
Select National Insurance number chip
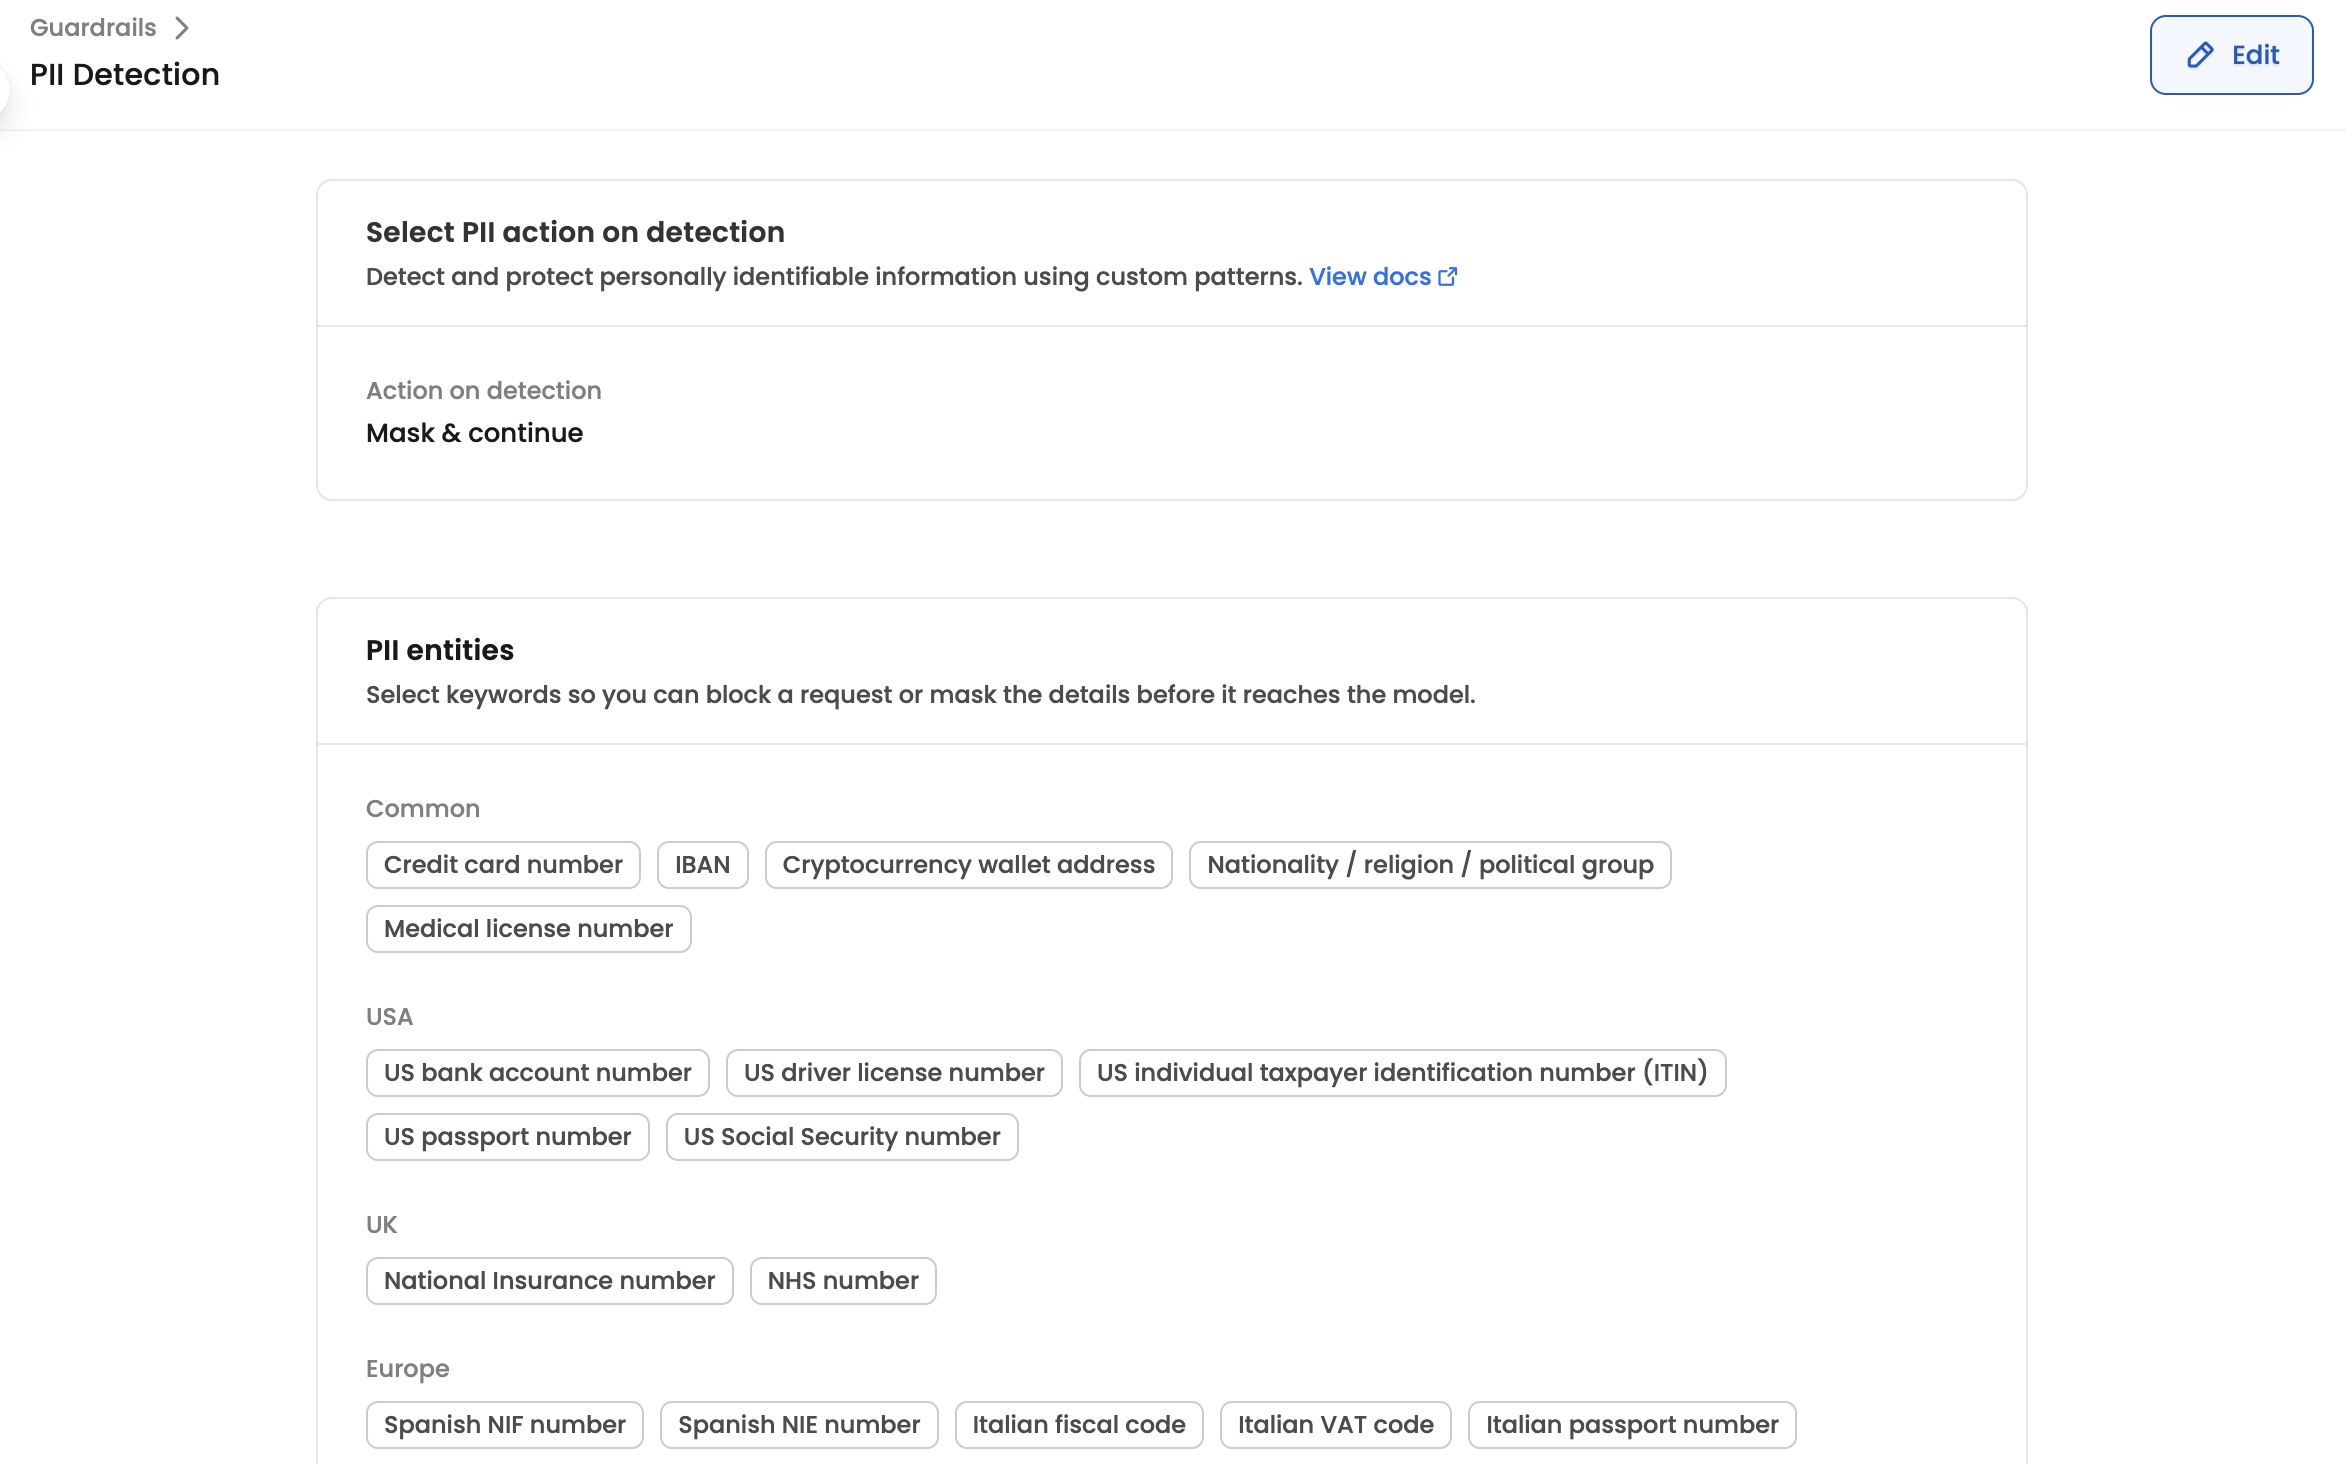coord(549,1281)
